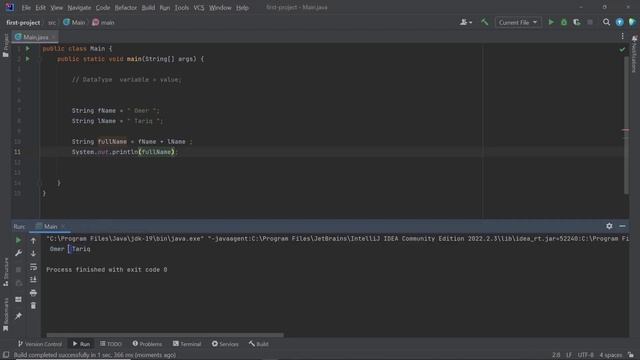Rerun Main using the run panel play icon
This screenshot has height=360, width=640.
click(18, 240)
